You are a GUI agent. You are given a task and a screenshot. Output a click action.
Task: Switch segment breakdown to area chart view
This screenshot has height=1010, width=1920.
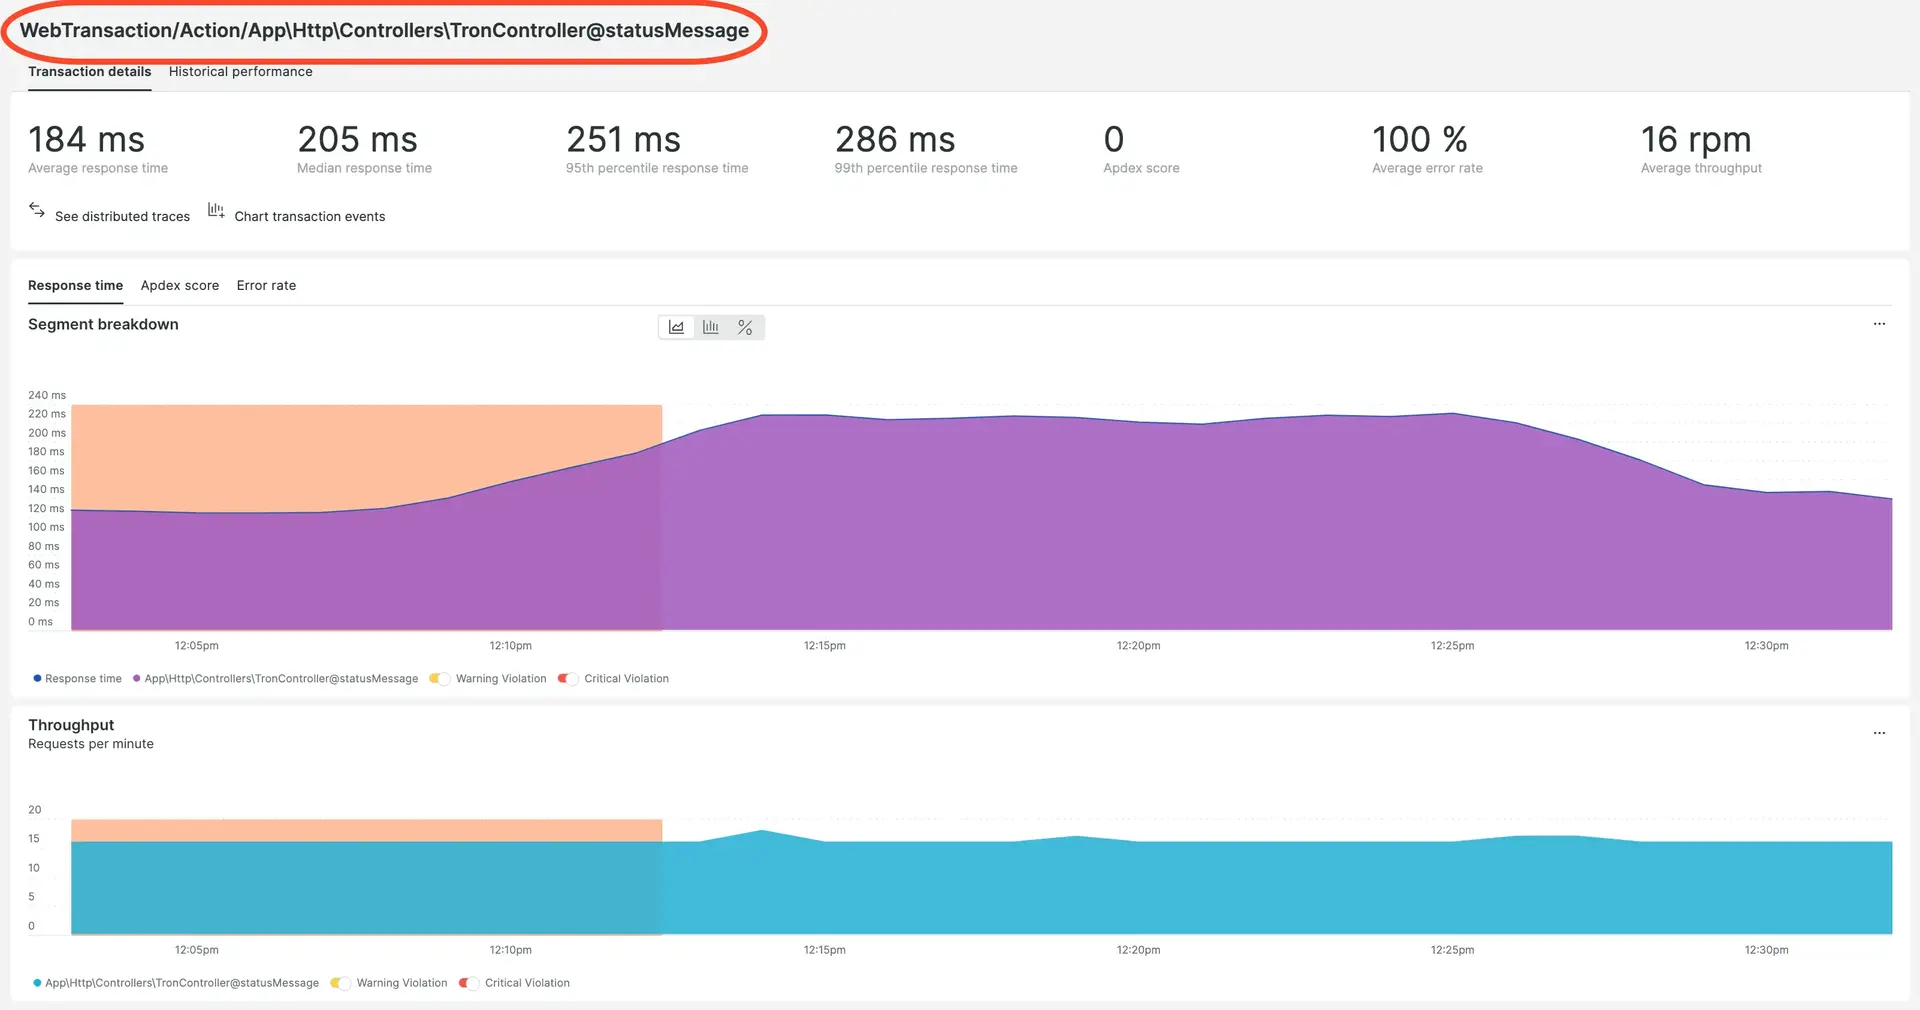click(677, 327)
